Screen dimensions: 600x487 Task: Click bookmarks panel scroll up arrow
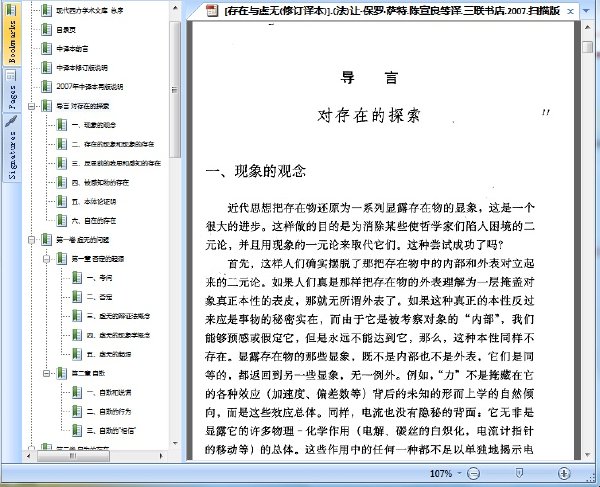click(175, 8)
